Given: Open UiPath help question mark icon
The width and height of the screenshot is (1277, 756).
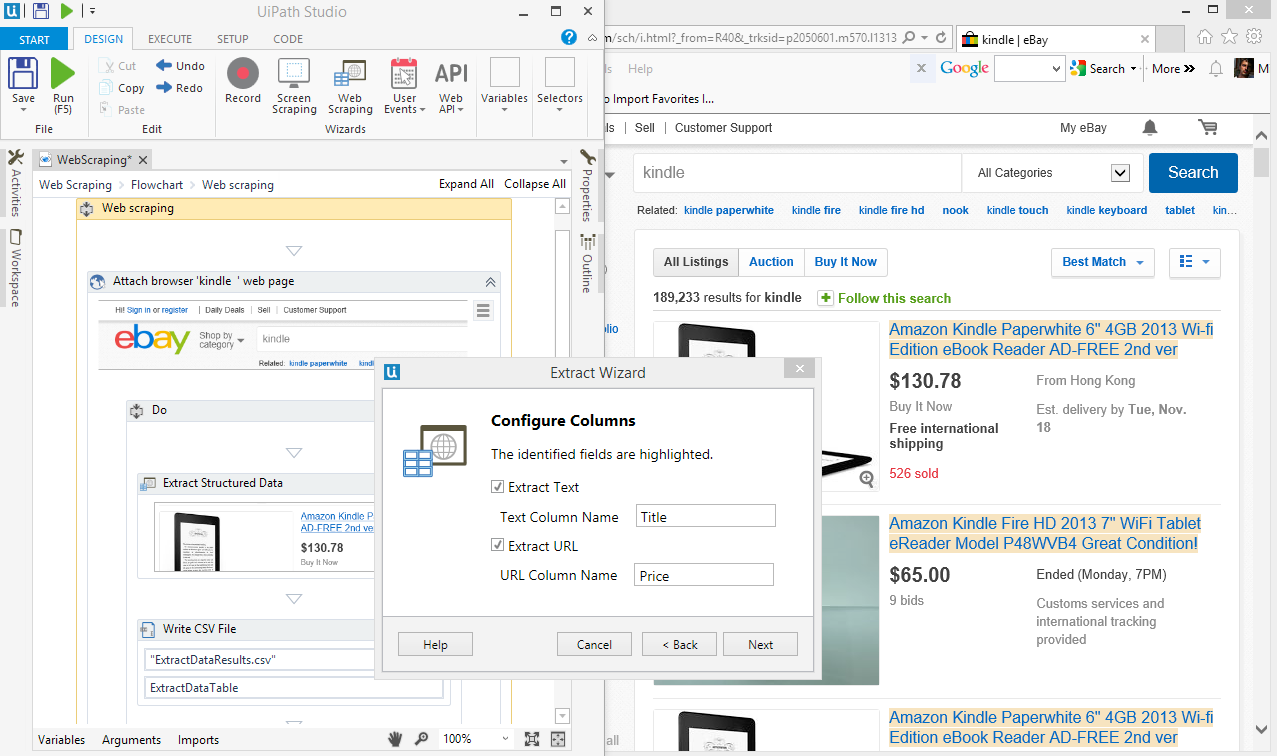Looking at the screenshot, I should coord(569,38).
